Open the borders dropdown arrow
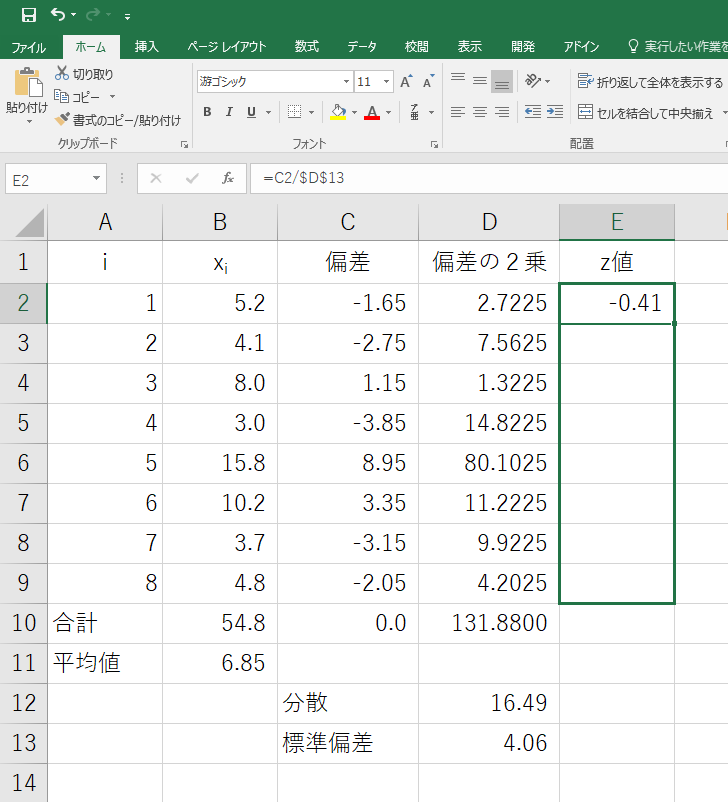The image size is (728, 802). (x=311, y=112)
